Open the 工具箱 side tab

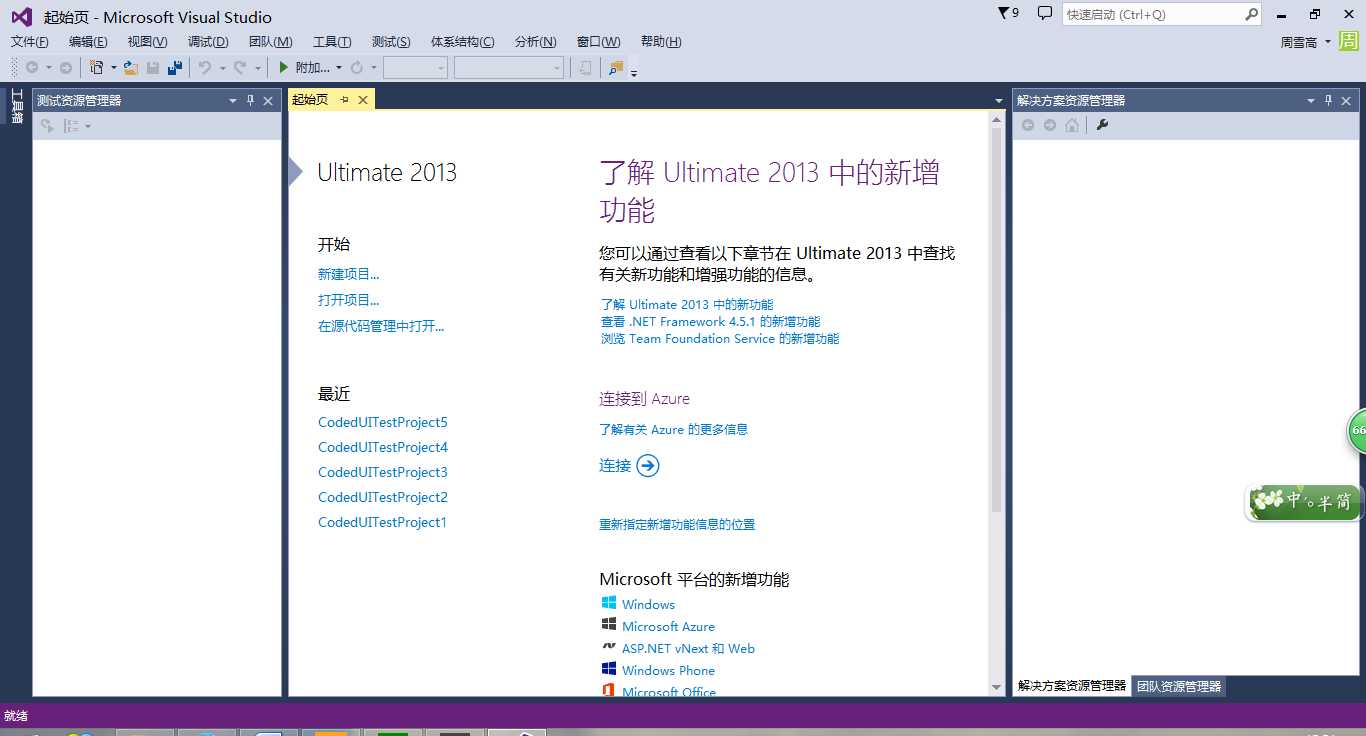pos(16,107)
